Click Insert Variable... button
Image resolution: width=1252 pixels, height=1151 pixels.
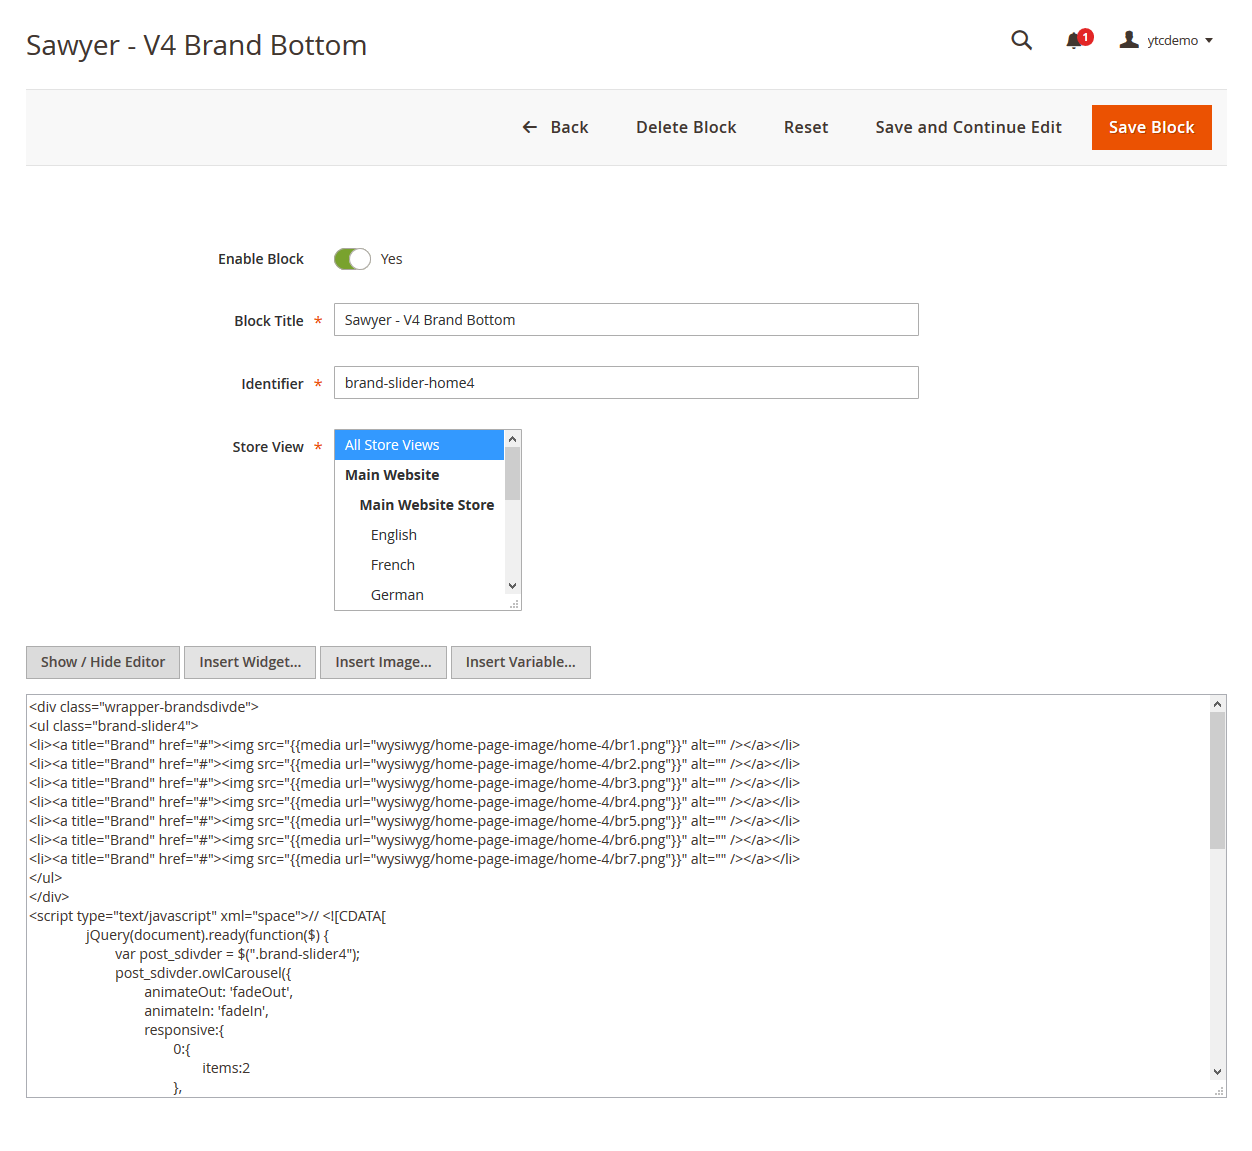520,662
